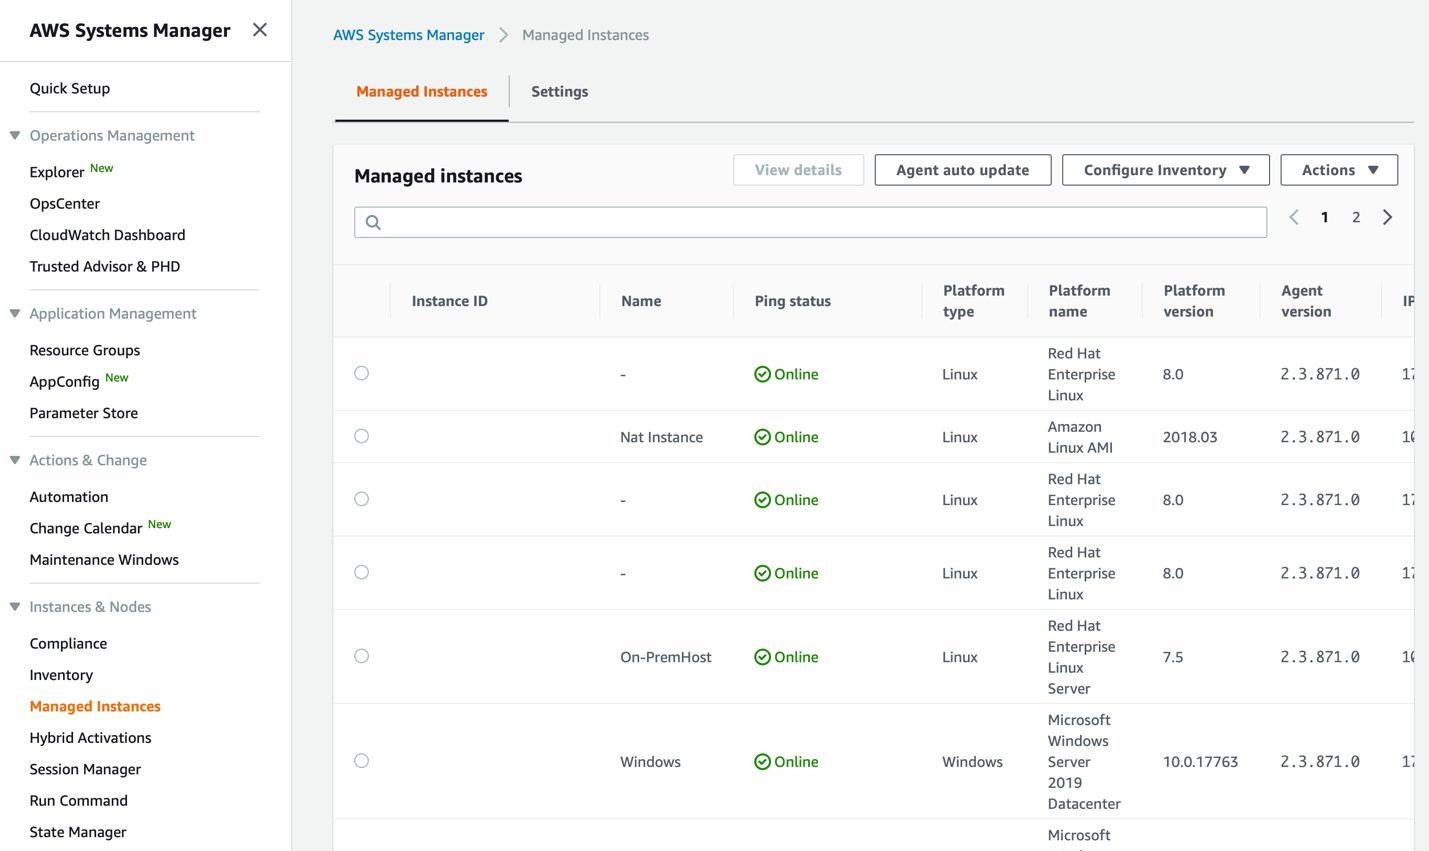Switch to the Settings tab

pos(559,91)
